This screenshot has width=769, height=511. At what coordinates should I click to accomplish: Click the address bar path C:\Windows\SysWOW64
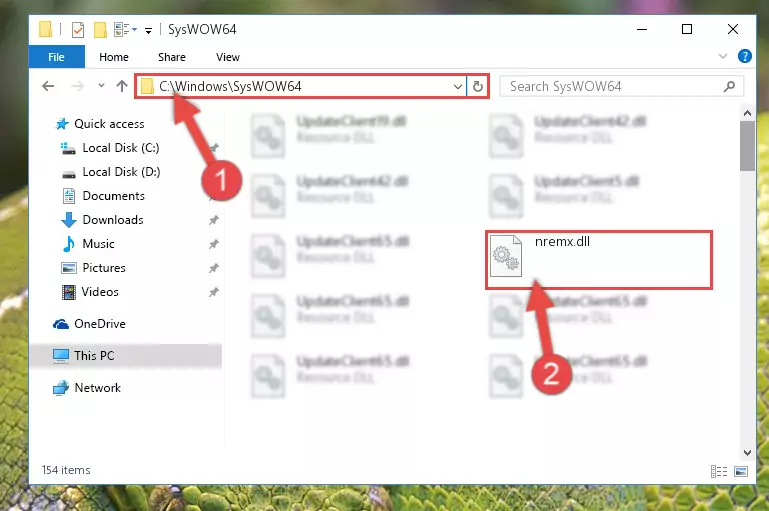230,86
